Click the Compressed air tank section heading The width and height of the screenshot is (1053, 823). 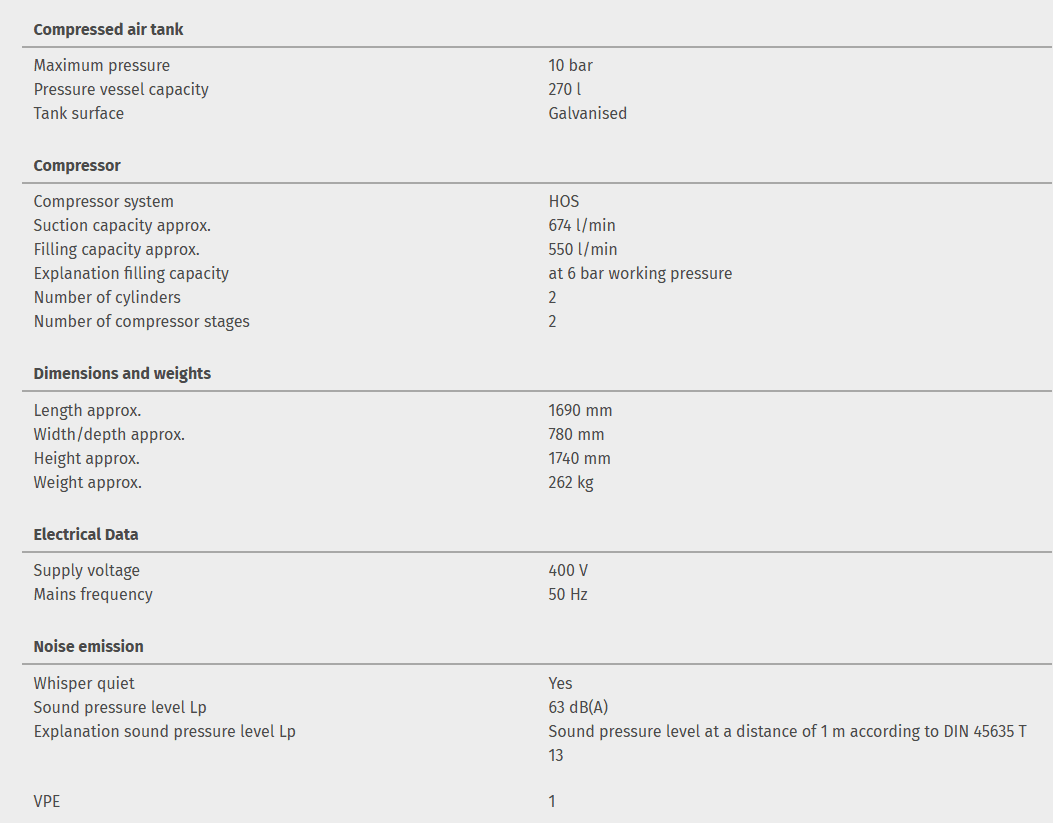(x=108, y=29)
